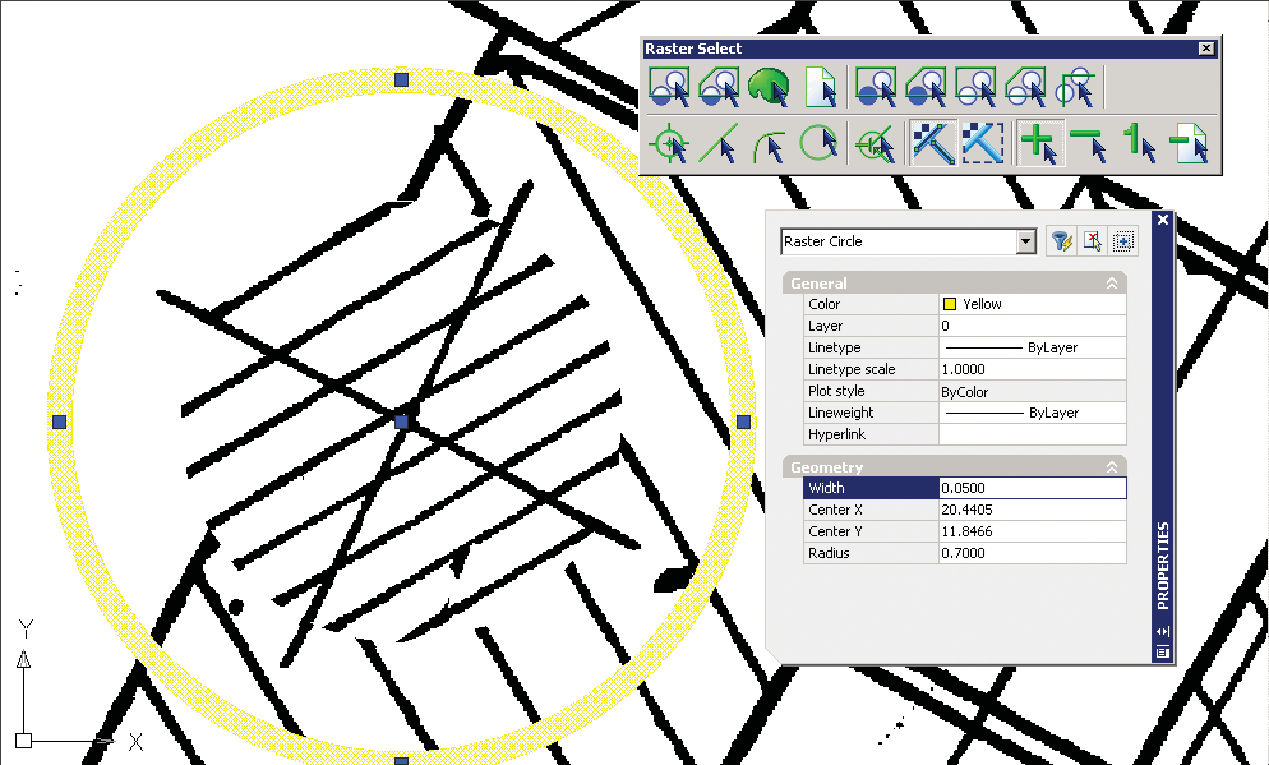Toggle the hammer tool with solid node outline

(933, 142)
